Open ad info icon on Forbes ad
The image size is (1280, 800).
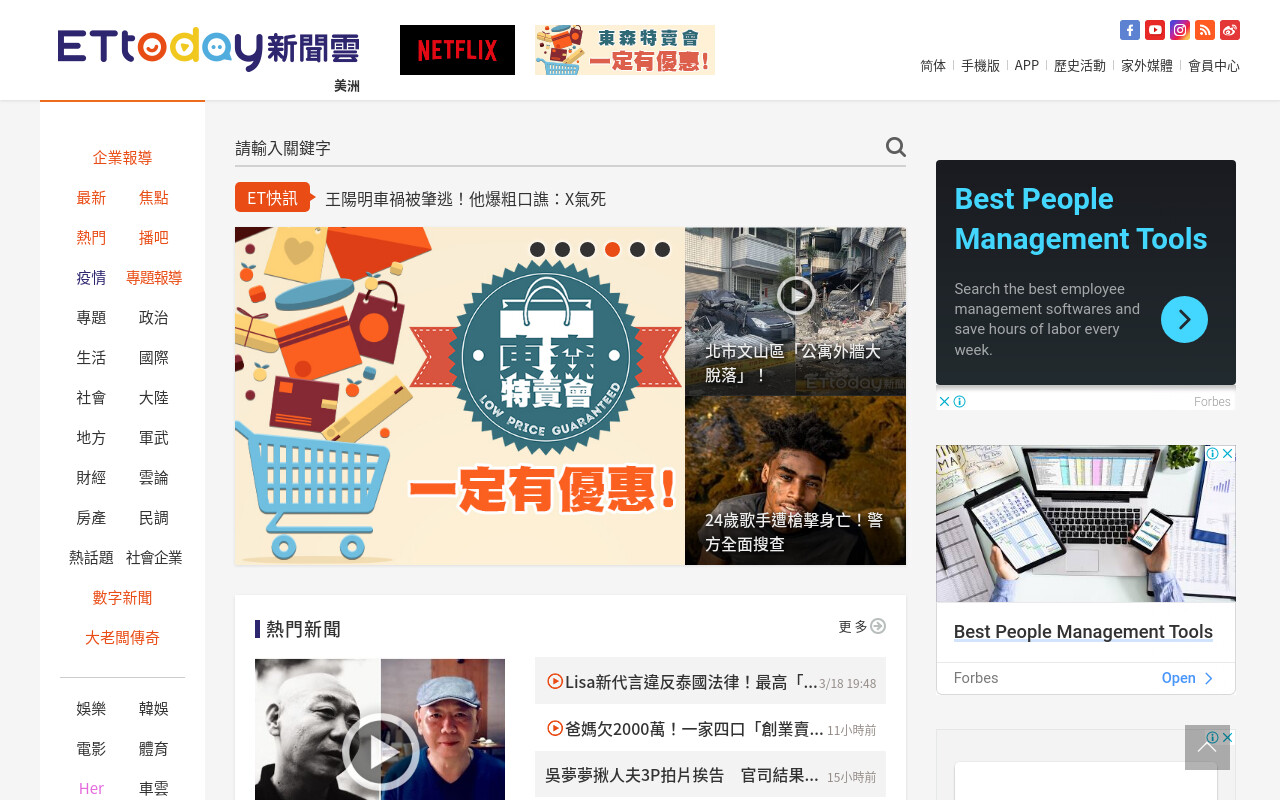pyautogui.click(x=959, y=401)
